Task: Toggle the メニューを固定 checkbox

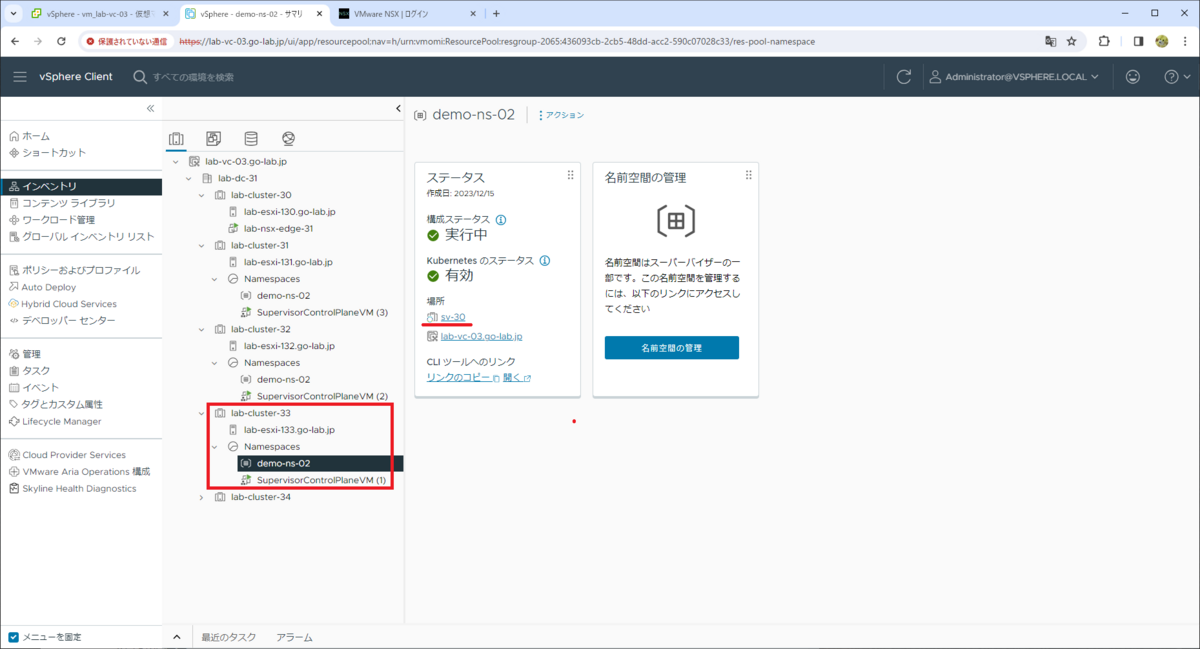Action: pos(13,637)
